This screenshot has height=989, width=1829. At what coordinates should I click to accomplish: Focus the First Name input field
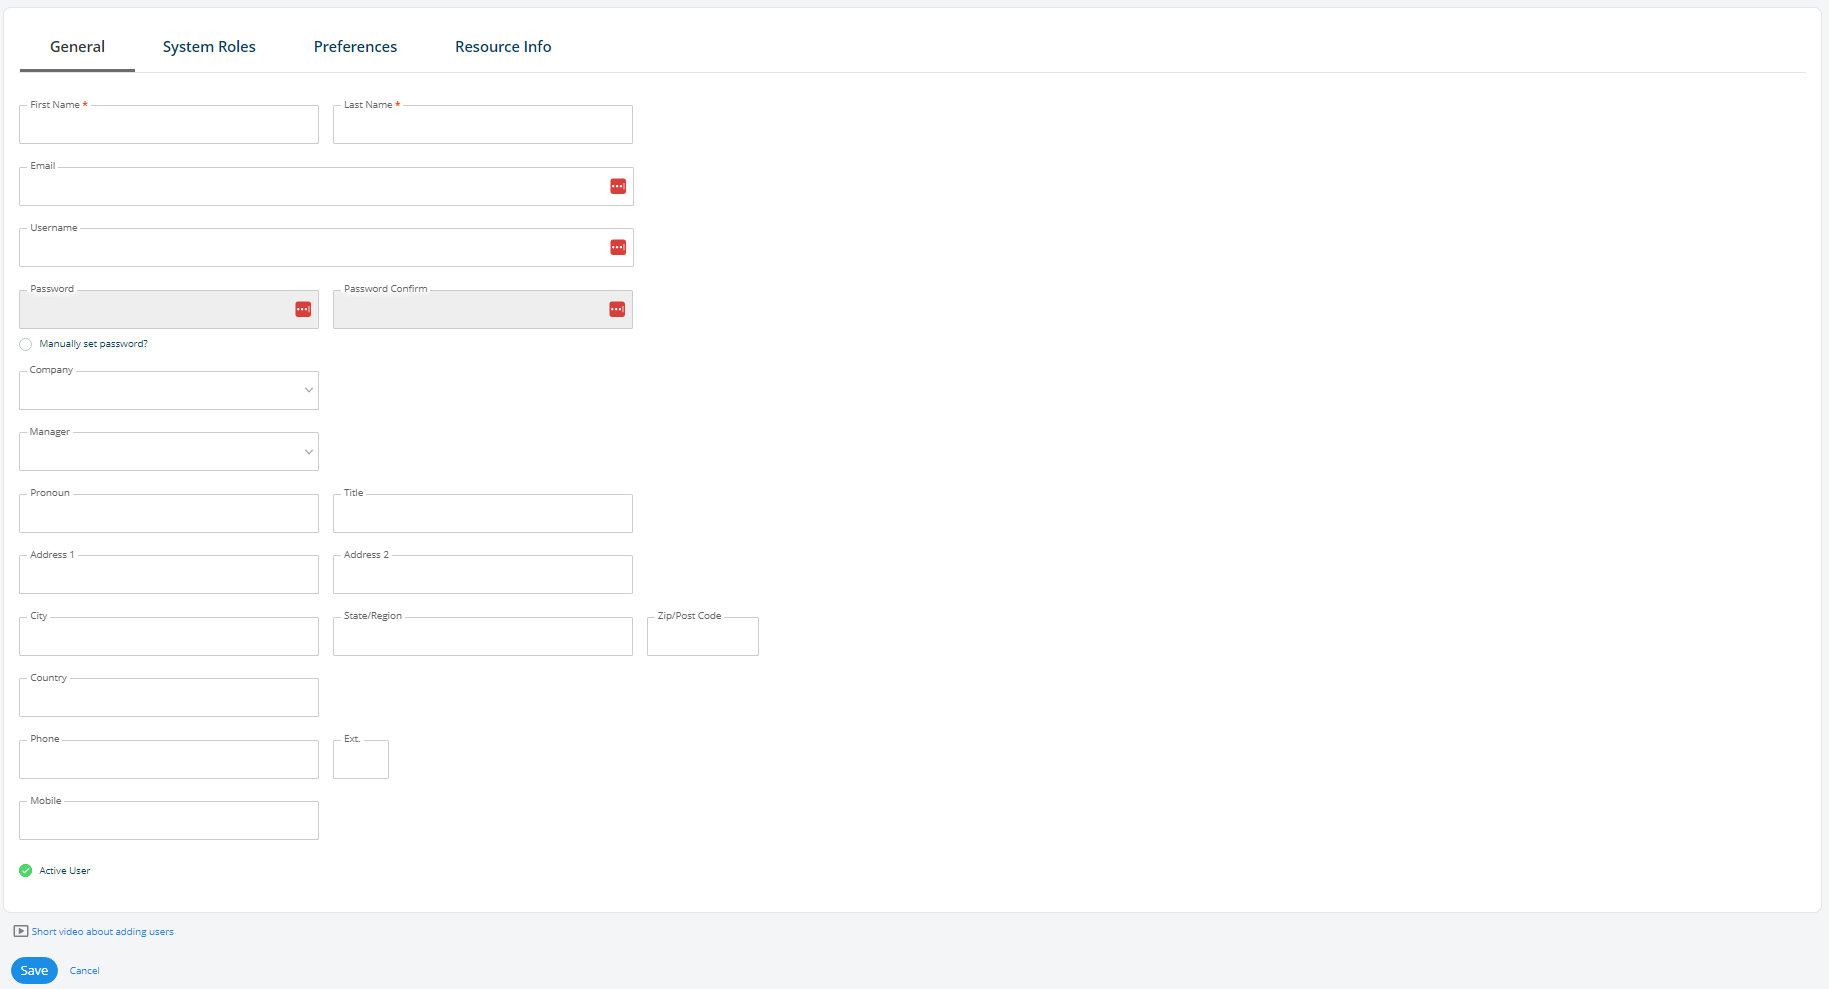(169, 125)
